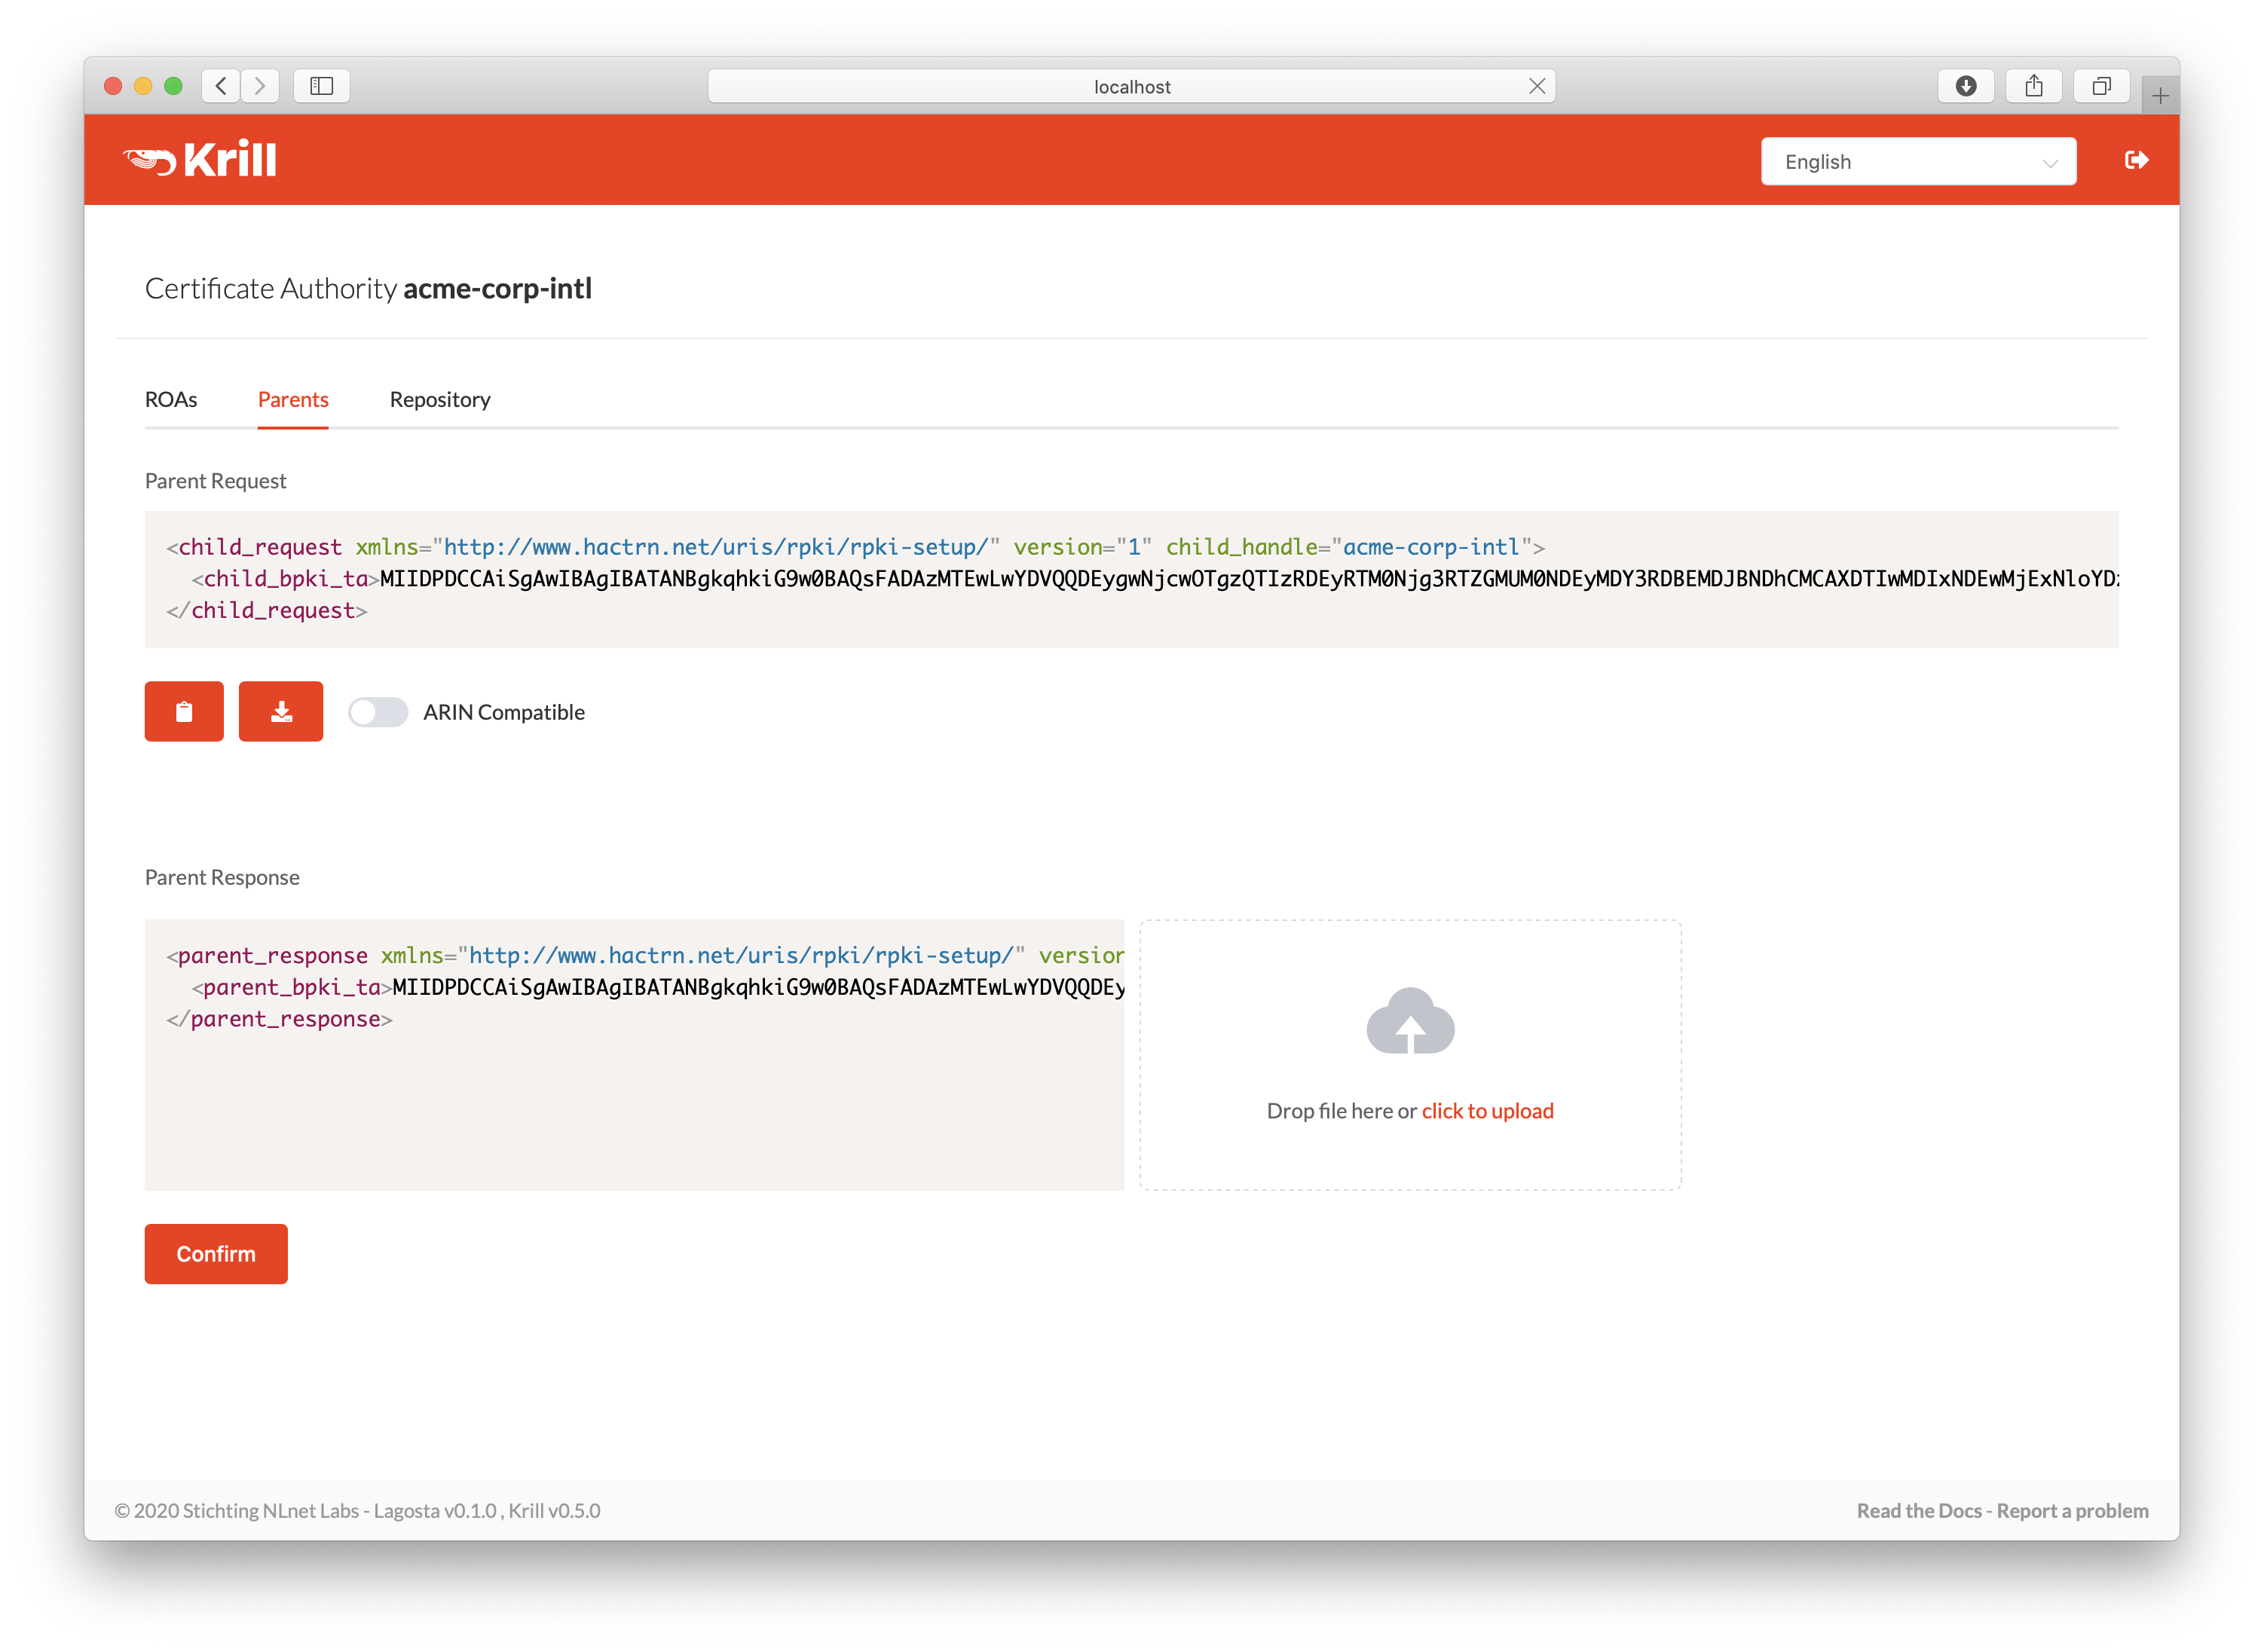Click the 'click to upload' link
2264x1652 pixels.
click(x=1487, y=1111)
